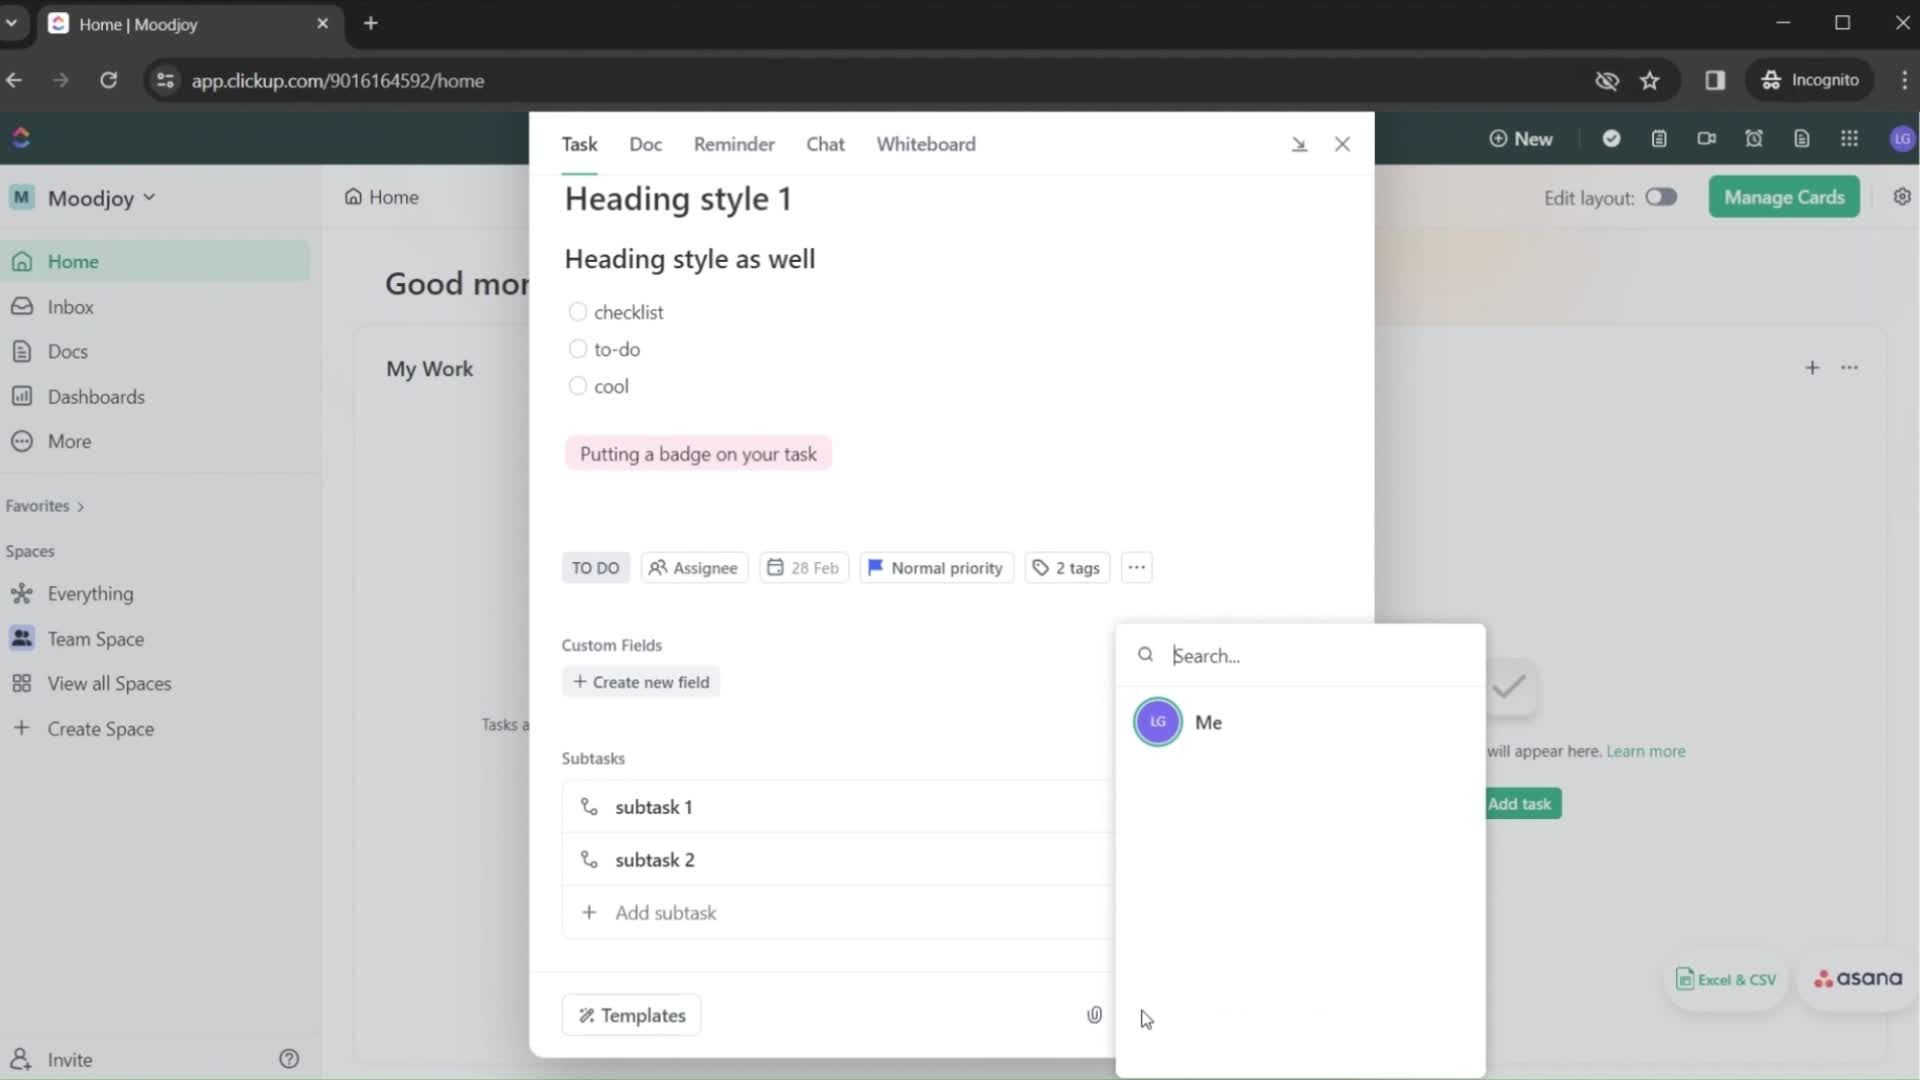Screen dimensions: 1920x1080
Task: Click the Create new field button
Action: coord(640,682)
